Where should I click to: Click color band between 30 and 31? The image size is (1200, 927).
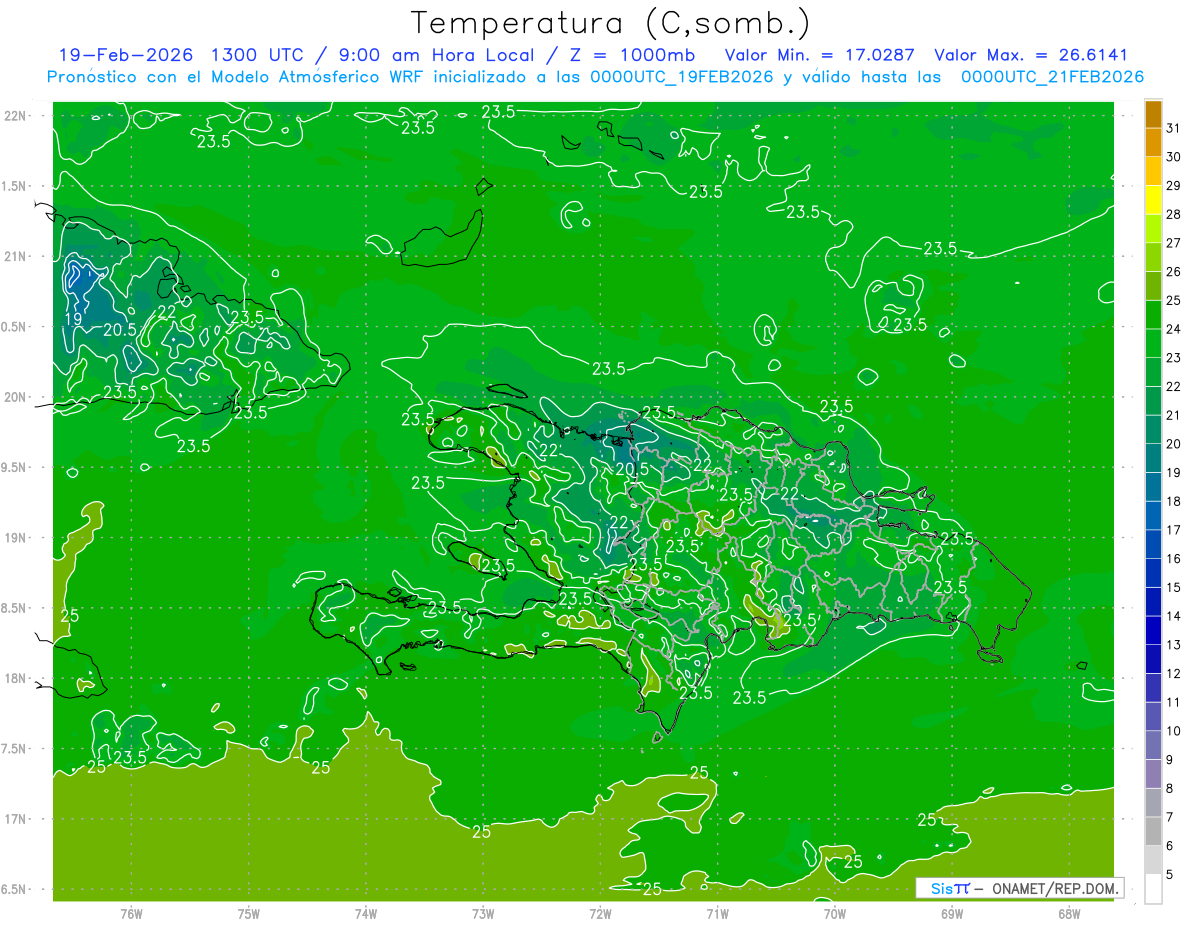[x=1153, y=143]
